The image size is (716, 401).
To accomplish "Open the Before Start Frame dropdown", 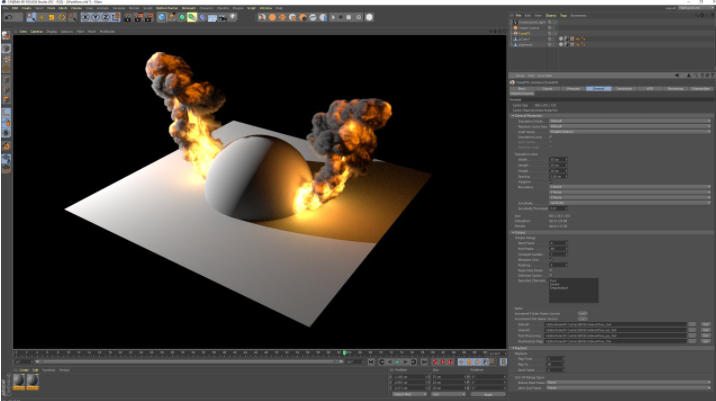I will point(628,382).
